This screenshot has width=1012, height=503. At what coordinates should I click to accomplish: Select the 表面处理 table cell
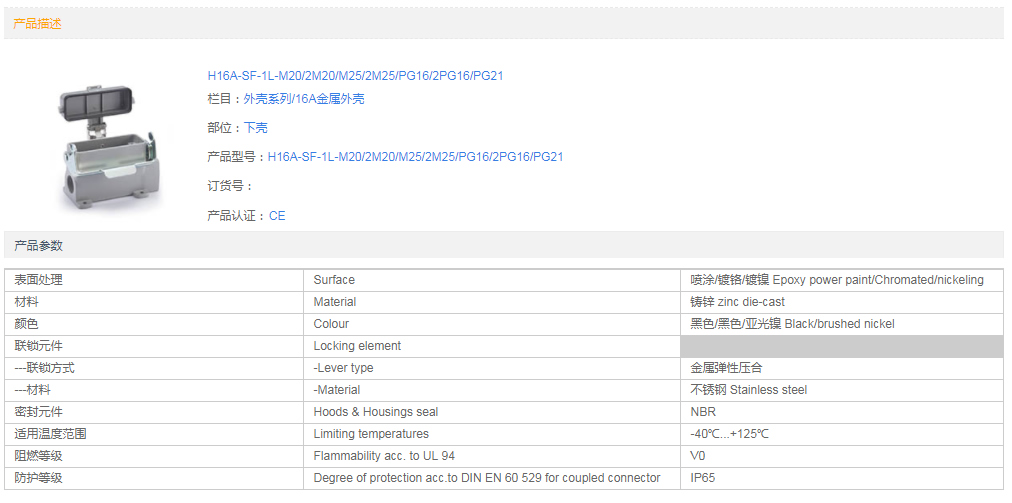[39, 280]
